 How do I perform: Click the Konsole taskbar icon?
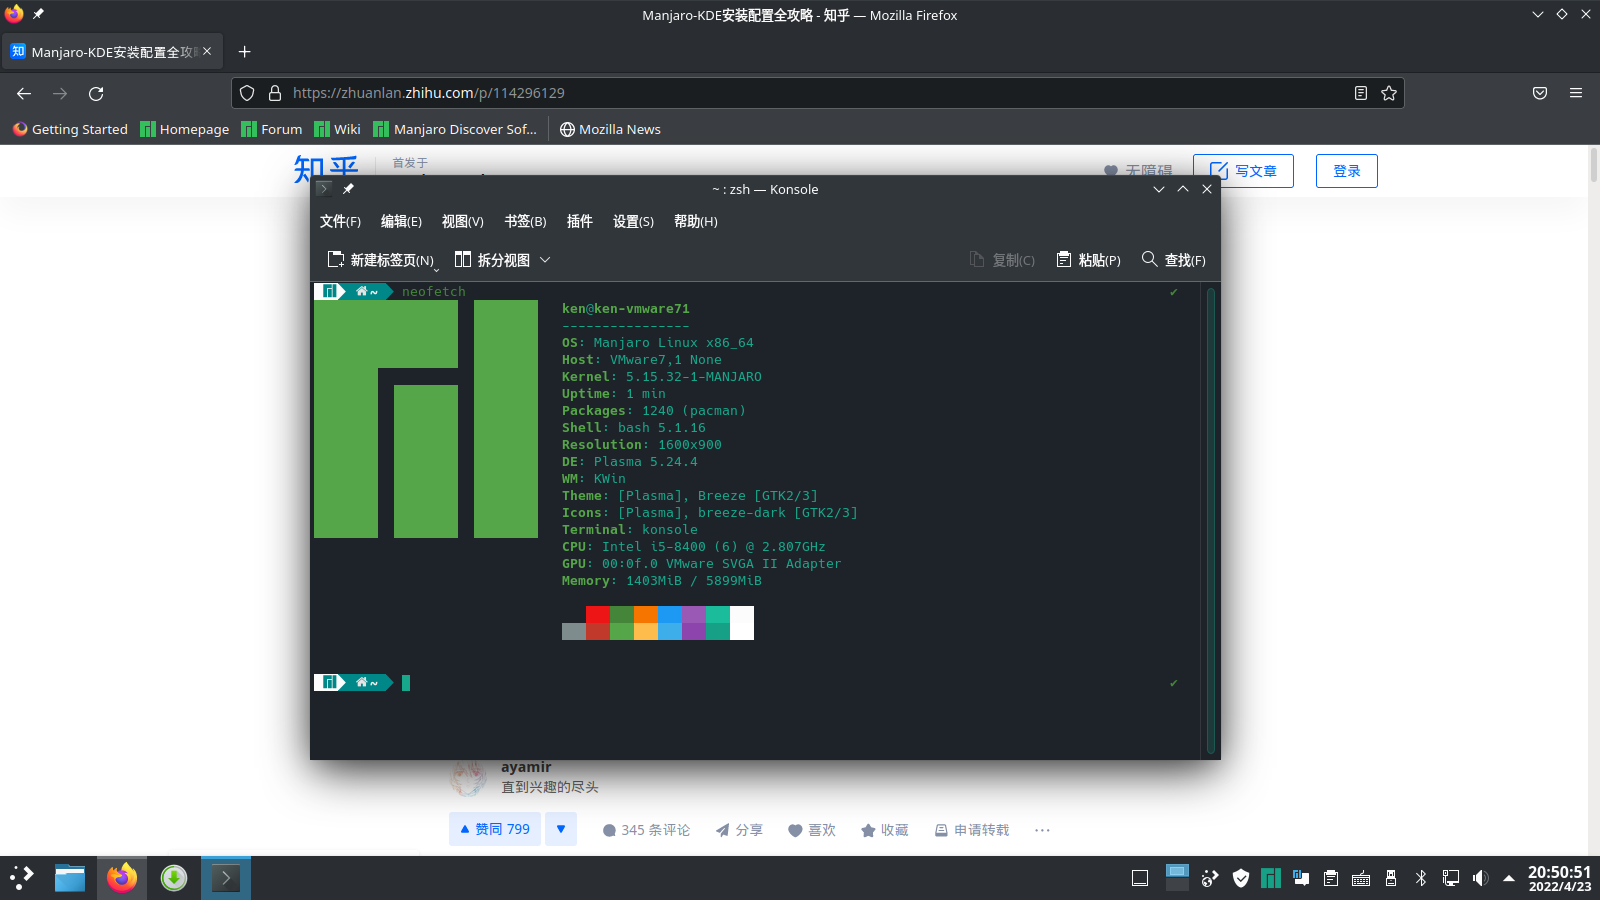click(226, 878)
